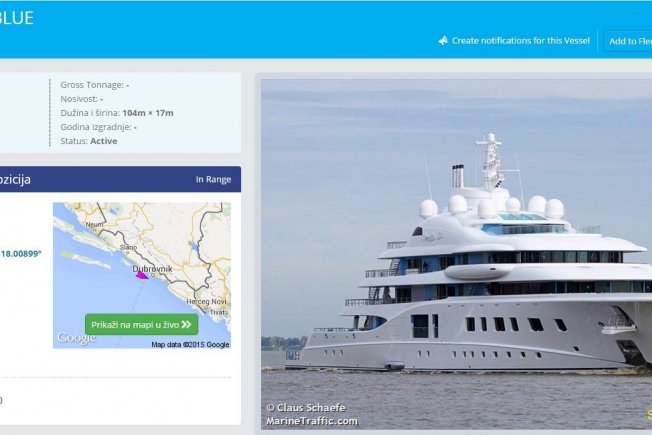Click the longitude coordinate 18.00899°
652x435 pixels.
tap(21, 254)
